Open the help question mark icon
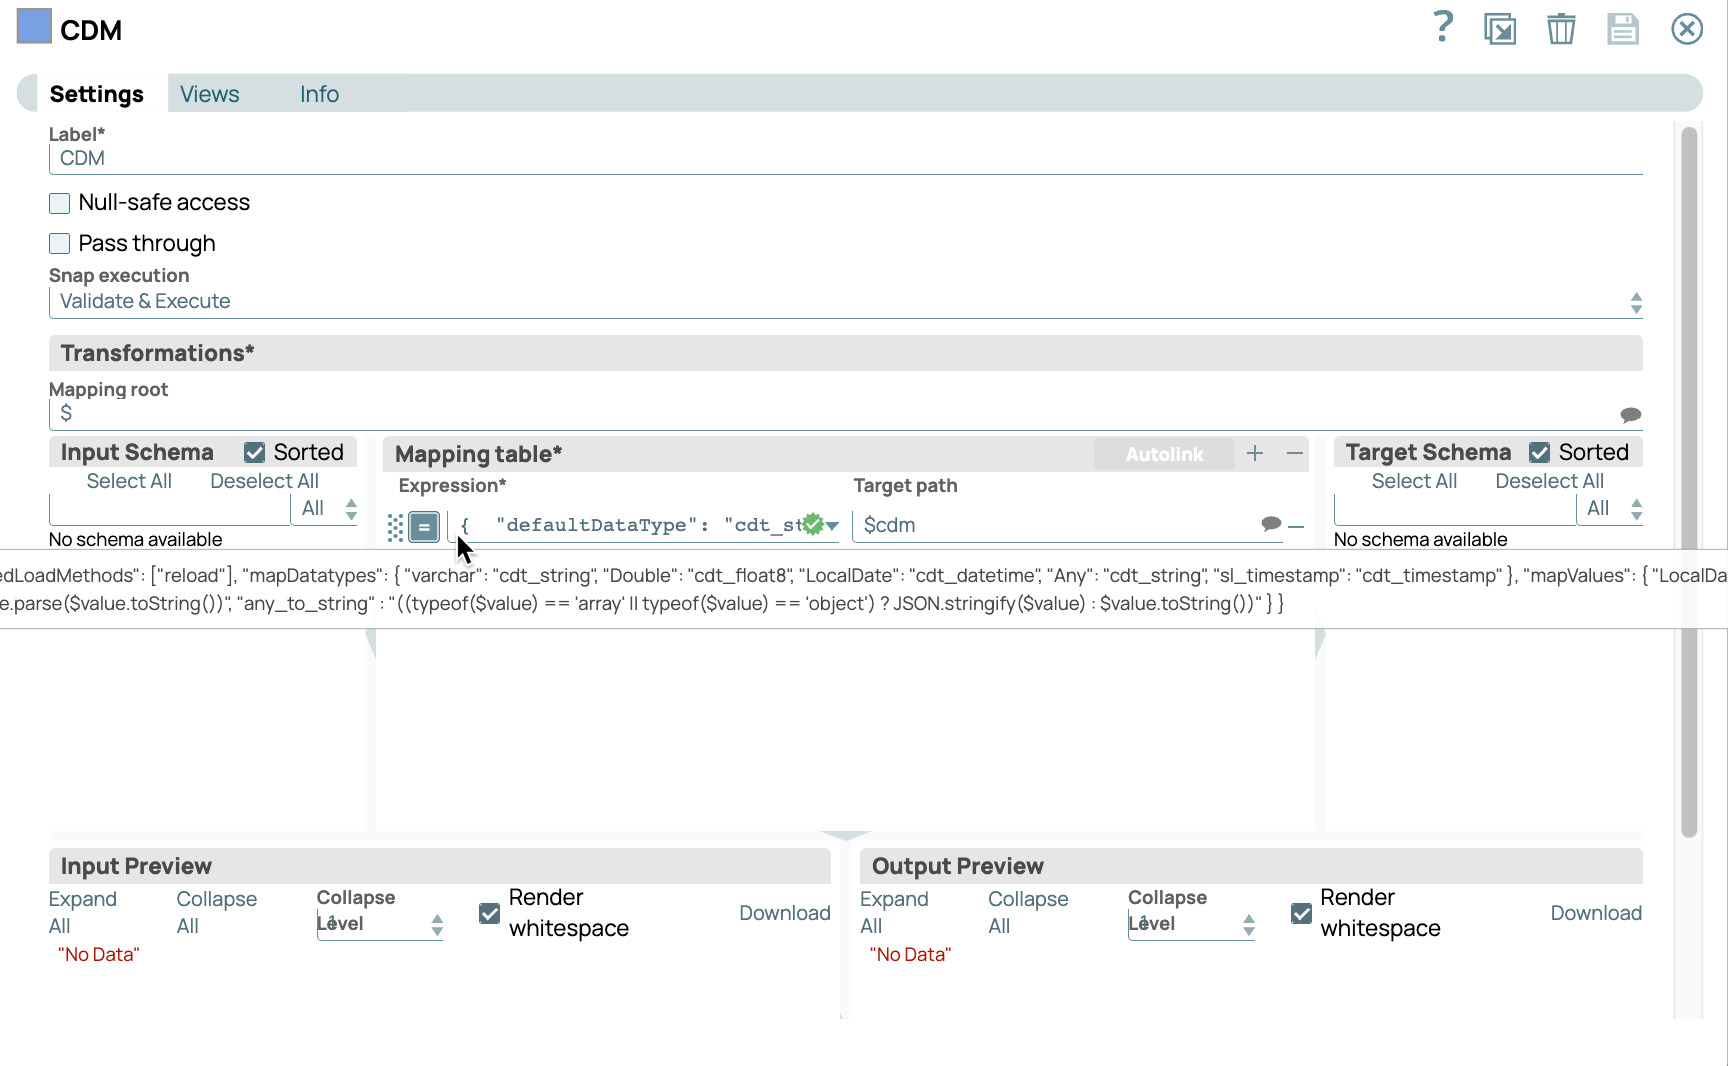The width and height of the screenshot is (1728, 1066). click(1442, 28)
